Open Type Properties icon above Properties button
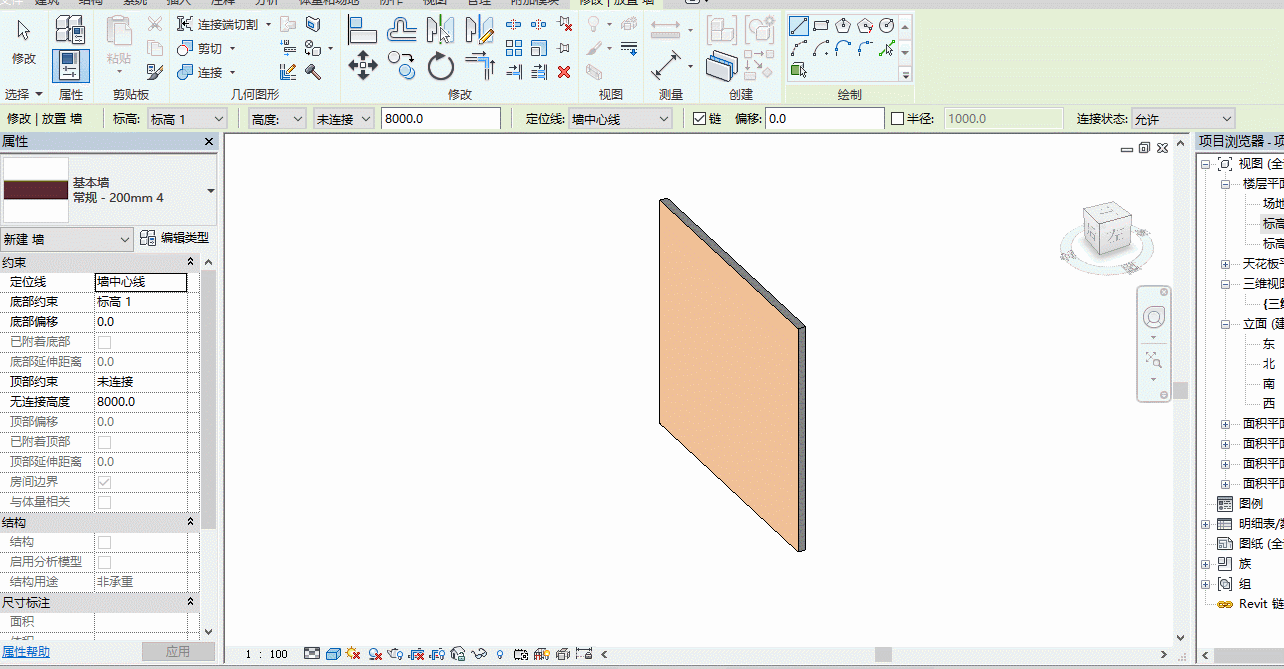Screen dimensions: 1284x669 coord(70,31)
